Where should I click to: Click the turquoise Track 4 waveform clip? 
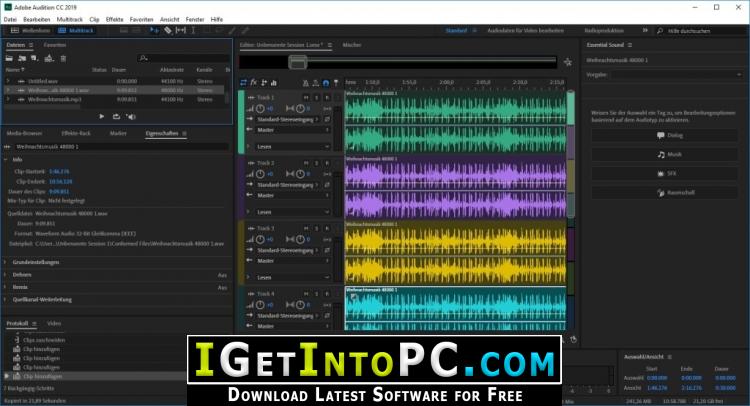(x=455, y=308)
